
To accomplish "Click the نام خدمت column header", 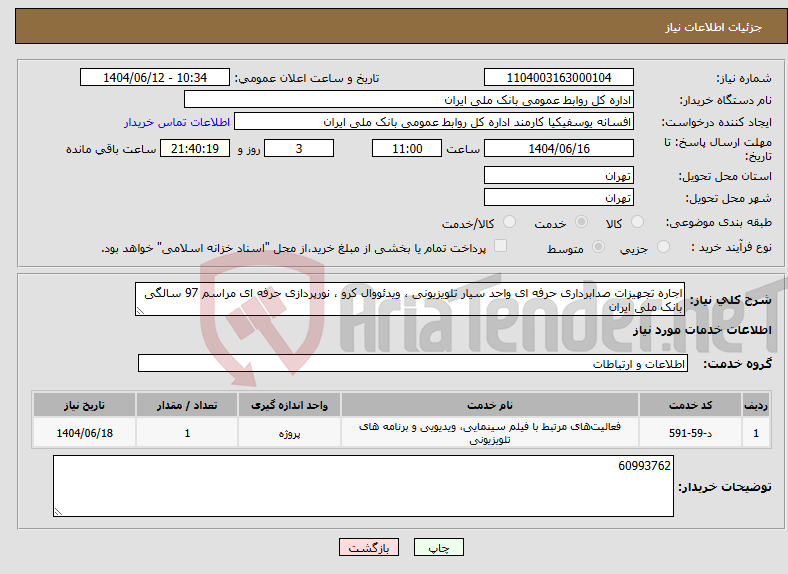I will (x=490, y=405).
